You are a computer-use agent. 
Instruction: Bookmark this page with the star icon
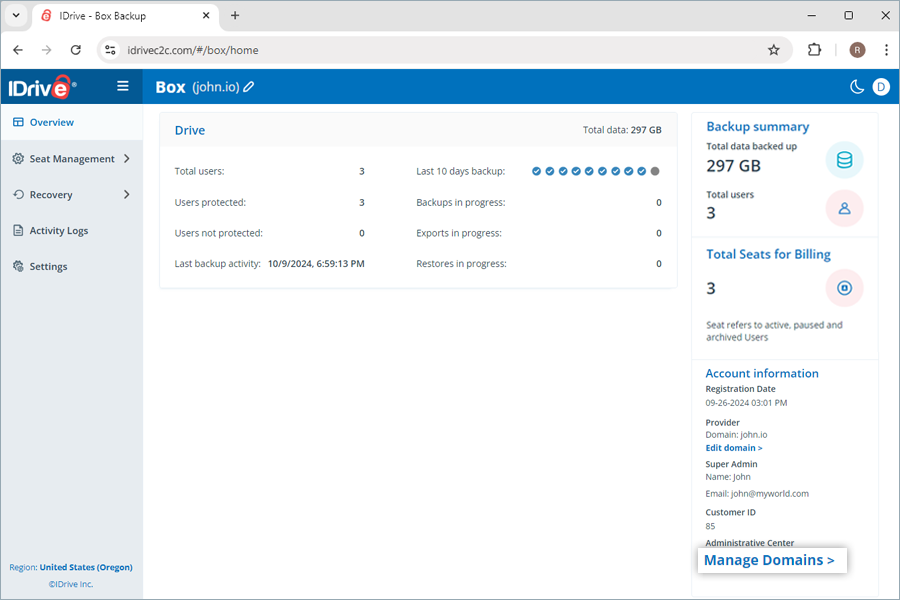773,50
